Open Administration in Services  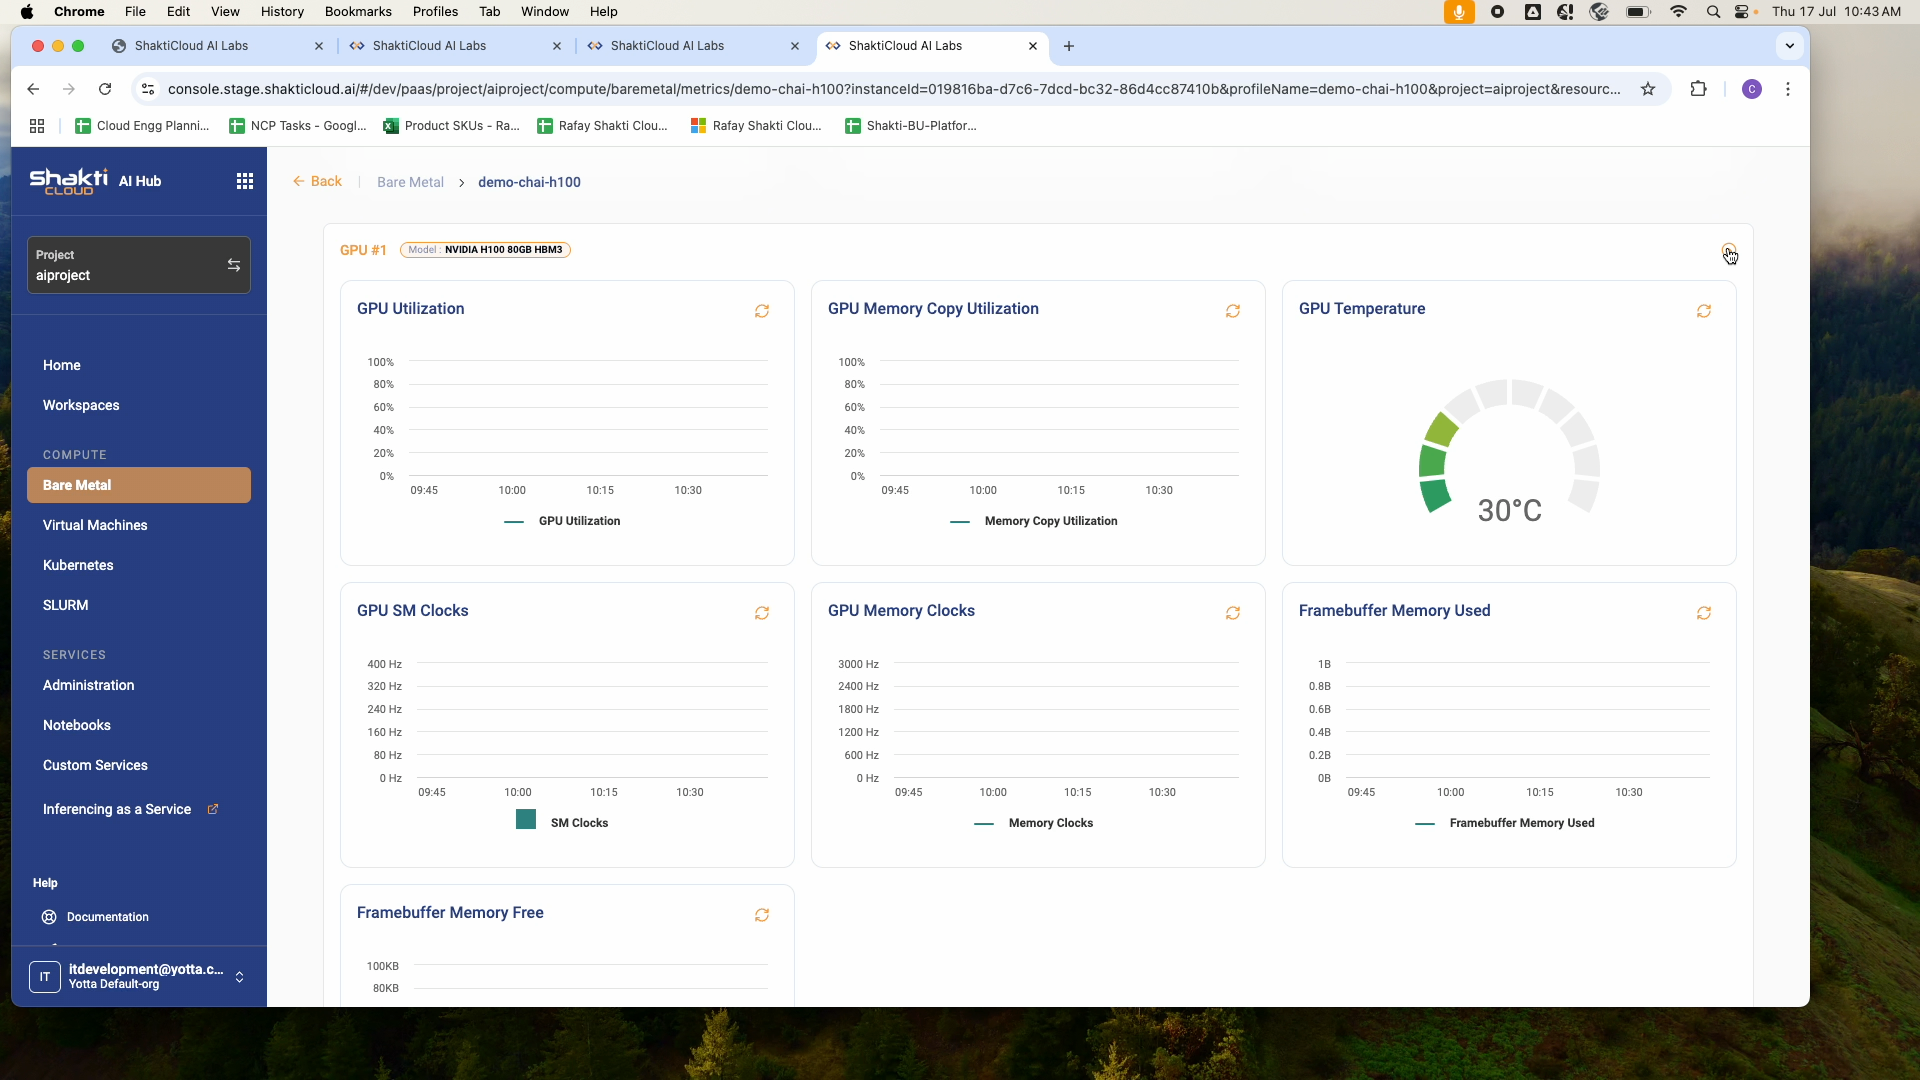tap(88, 685)
